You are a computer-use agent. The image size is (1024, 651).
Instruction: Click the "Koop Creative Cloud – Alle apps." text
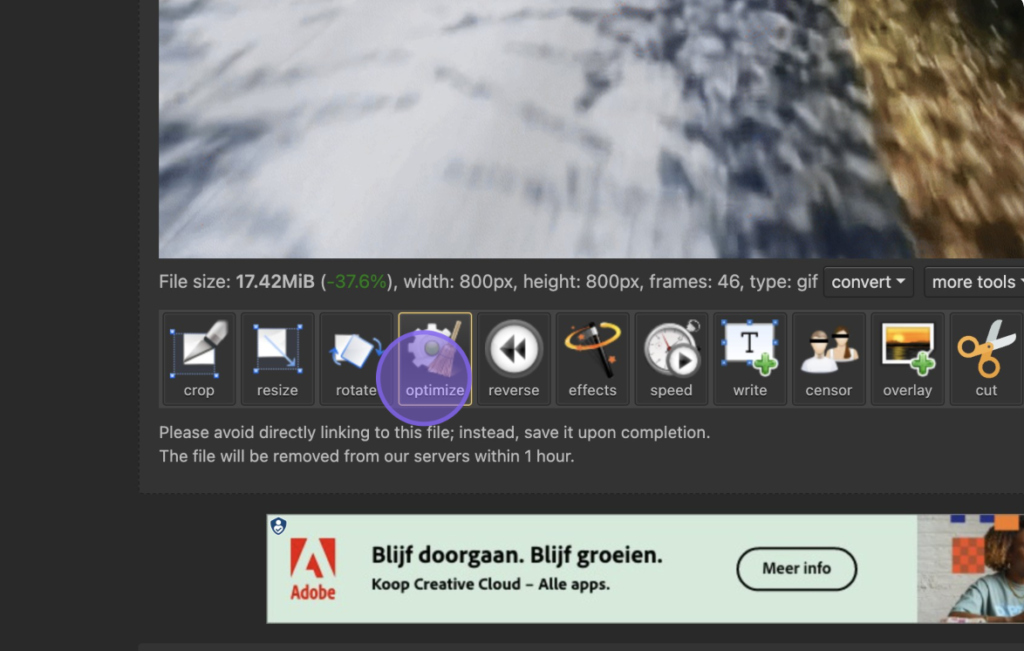point(490,584)
